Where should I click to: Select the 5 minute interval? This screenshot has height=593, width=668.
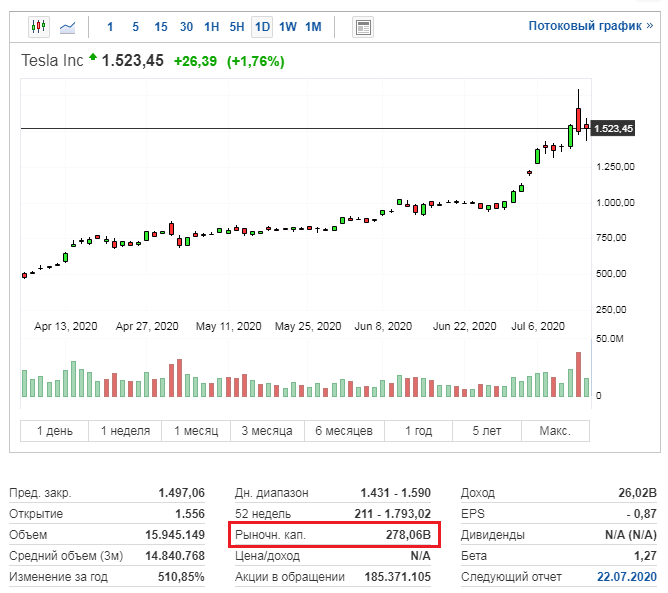135,27
